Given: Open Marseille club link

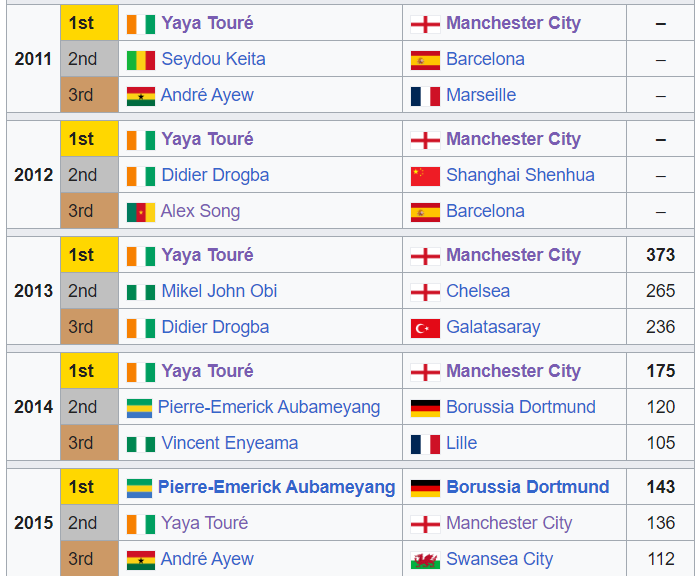Looking at the screenshot, I should click(x=481, y=95).
